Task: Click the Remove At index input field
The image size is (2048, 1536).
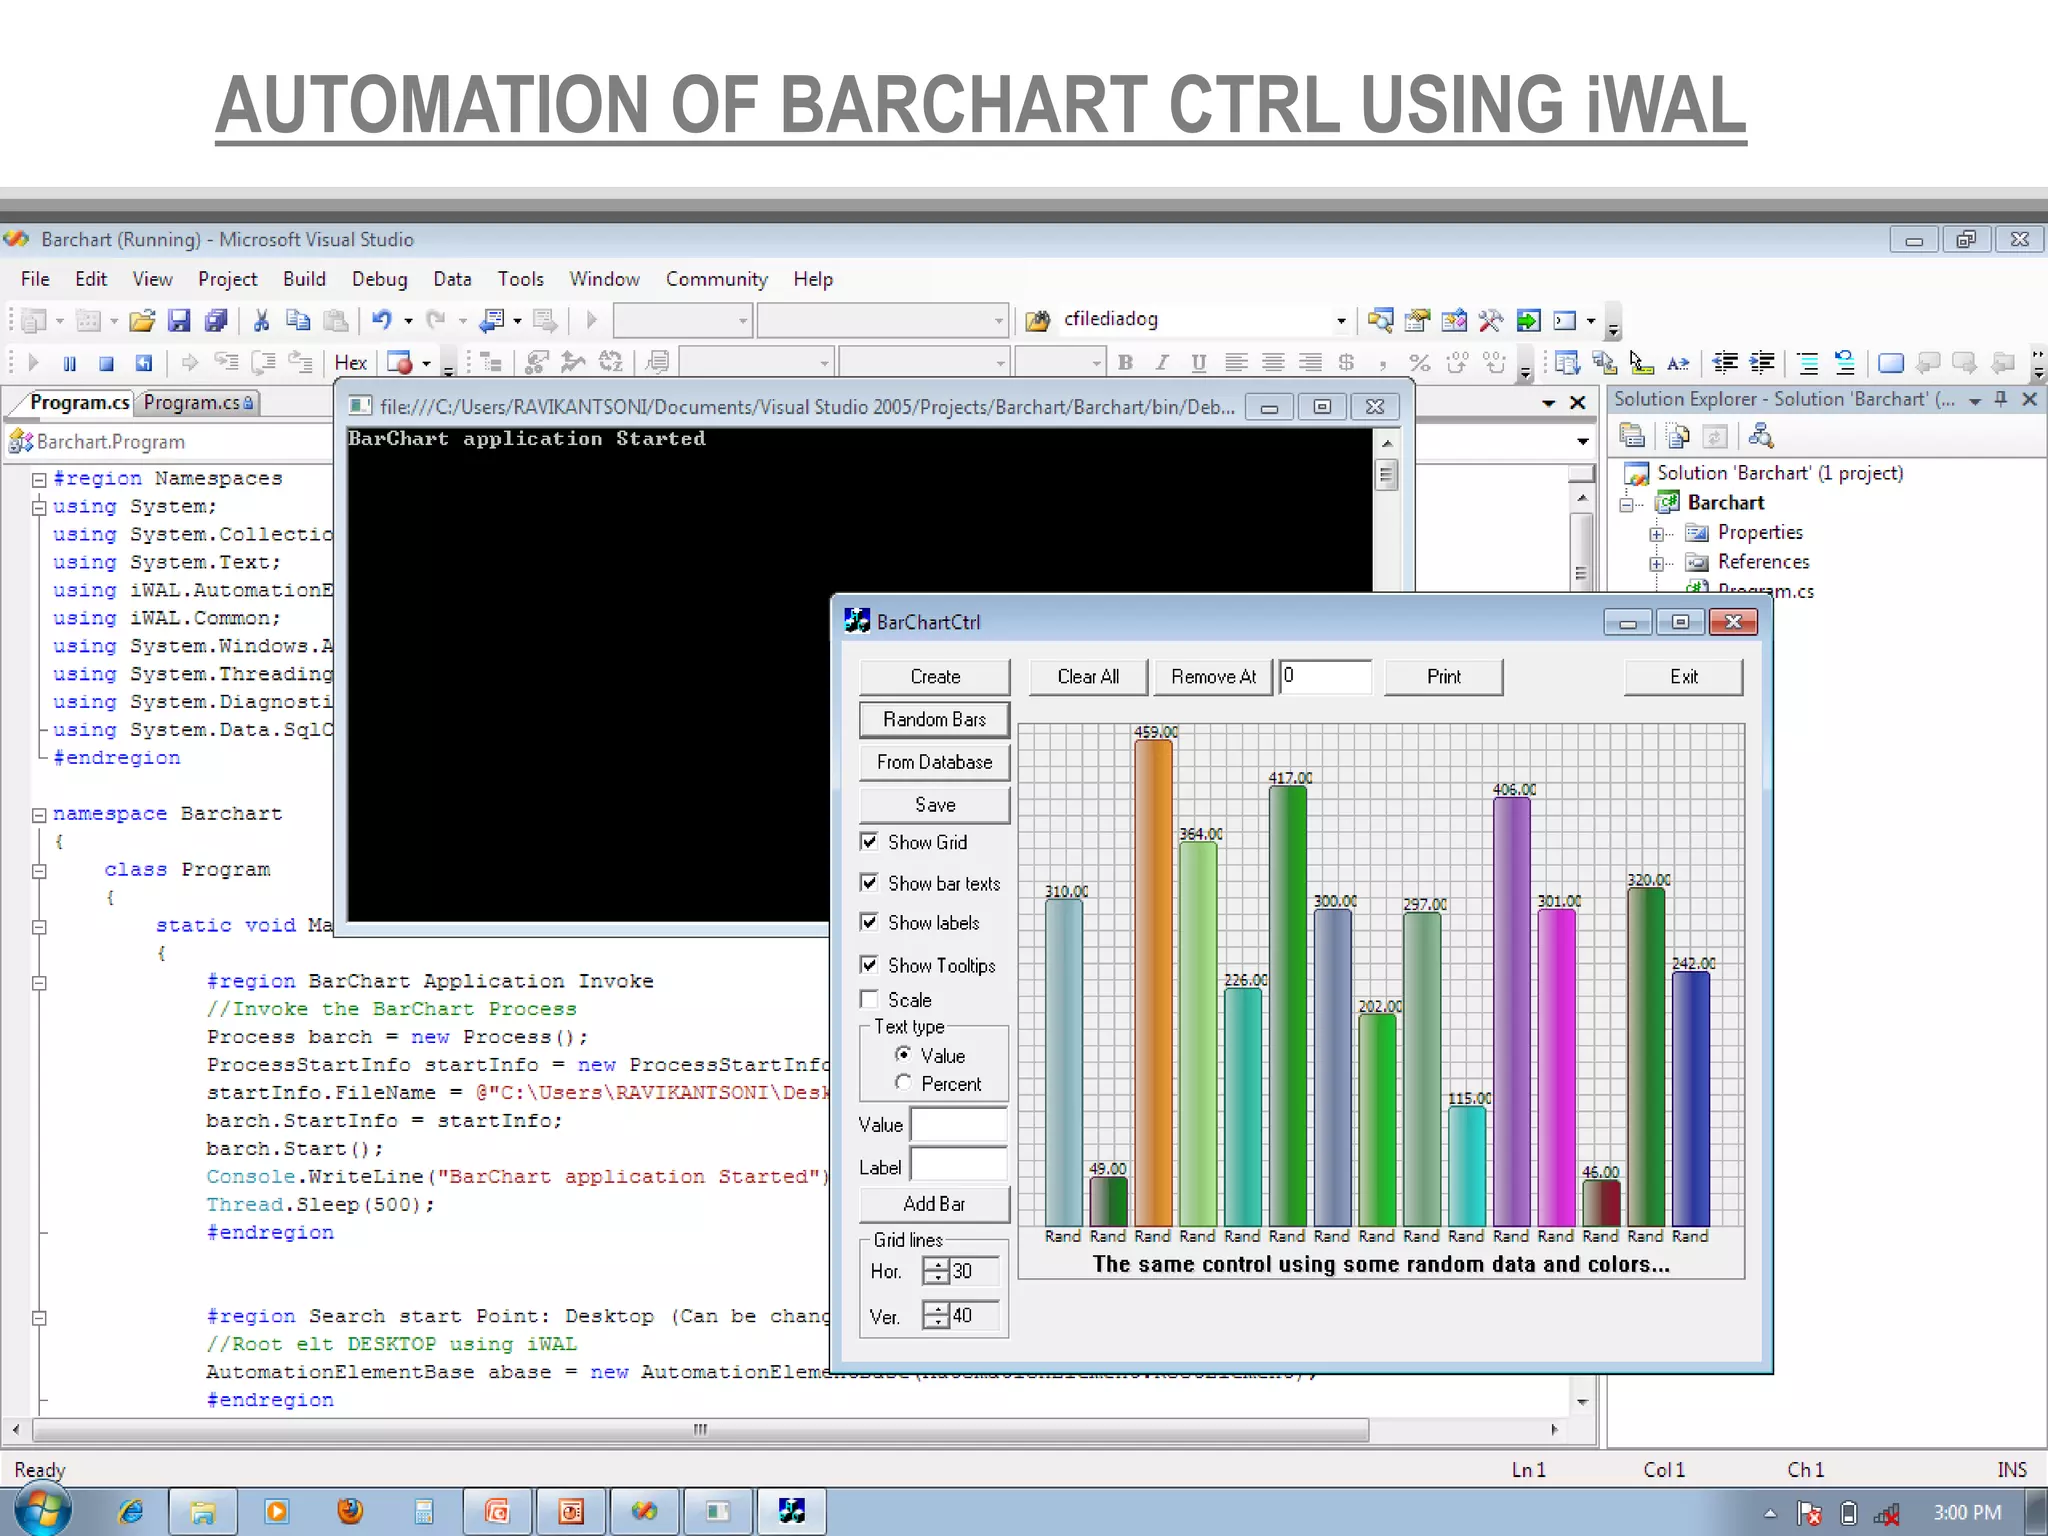Action: [x=1325, y=677]
